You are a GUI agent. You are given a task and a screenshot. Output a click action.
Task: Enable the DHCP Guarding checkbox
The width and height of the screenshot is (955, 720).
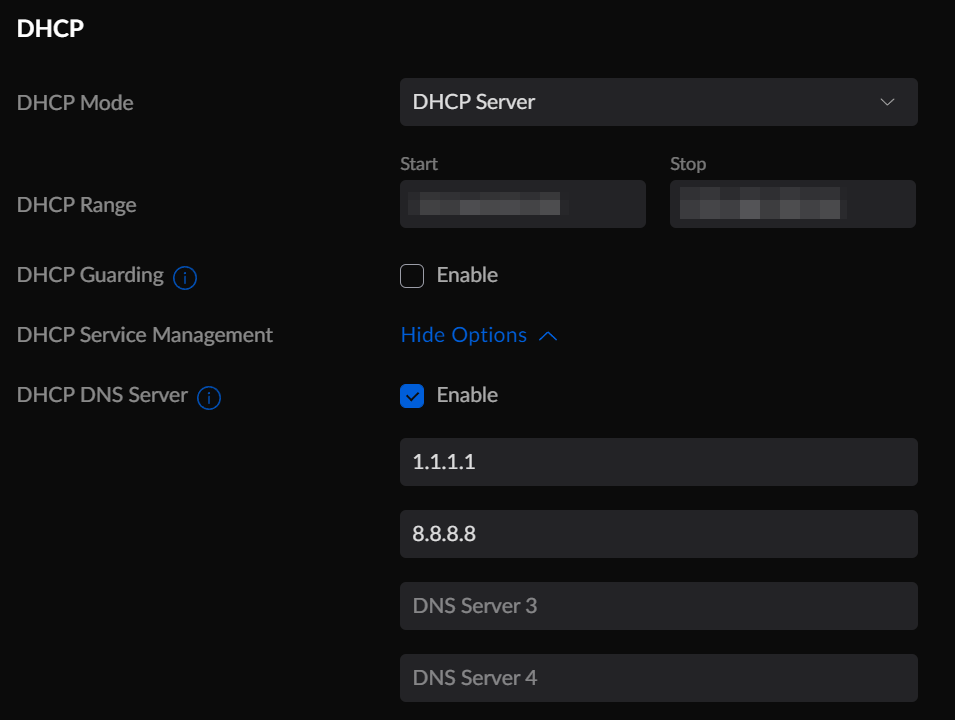pyautogui.click(x=412, y=276)
